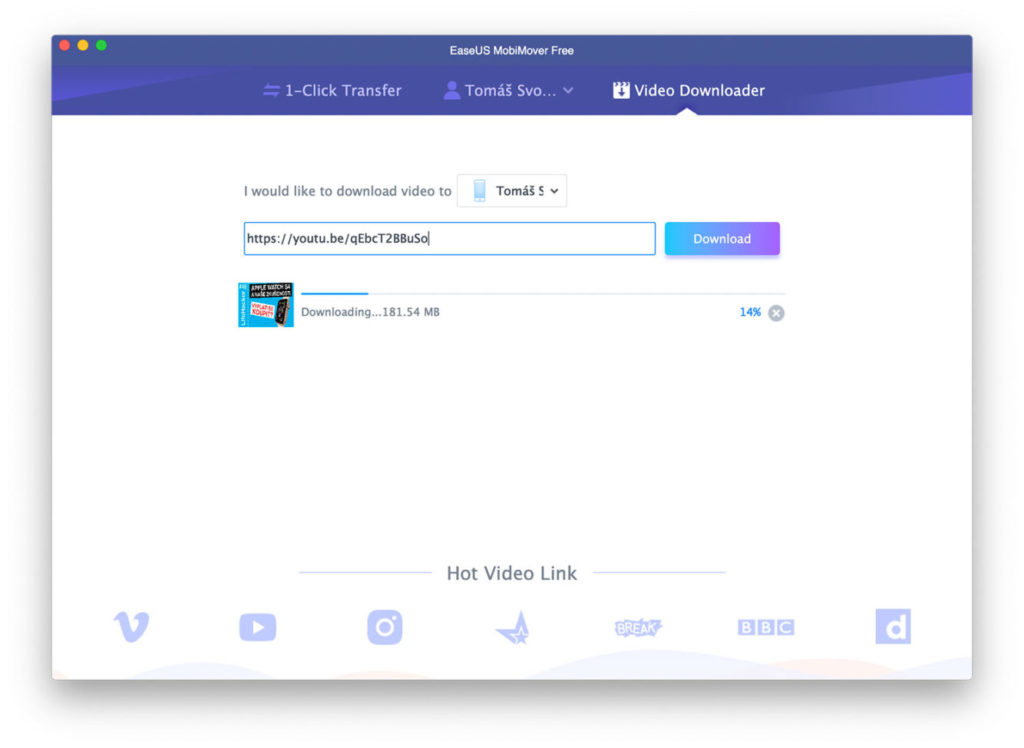Image resolution: width=1024 pixels, height=748 pixels.
Task: Click the Download button
Action: pos(722,238)
